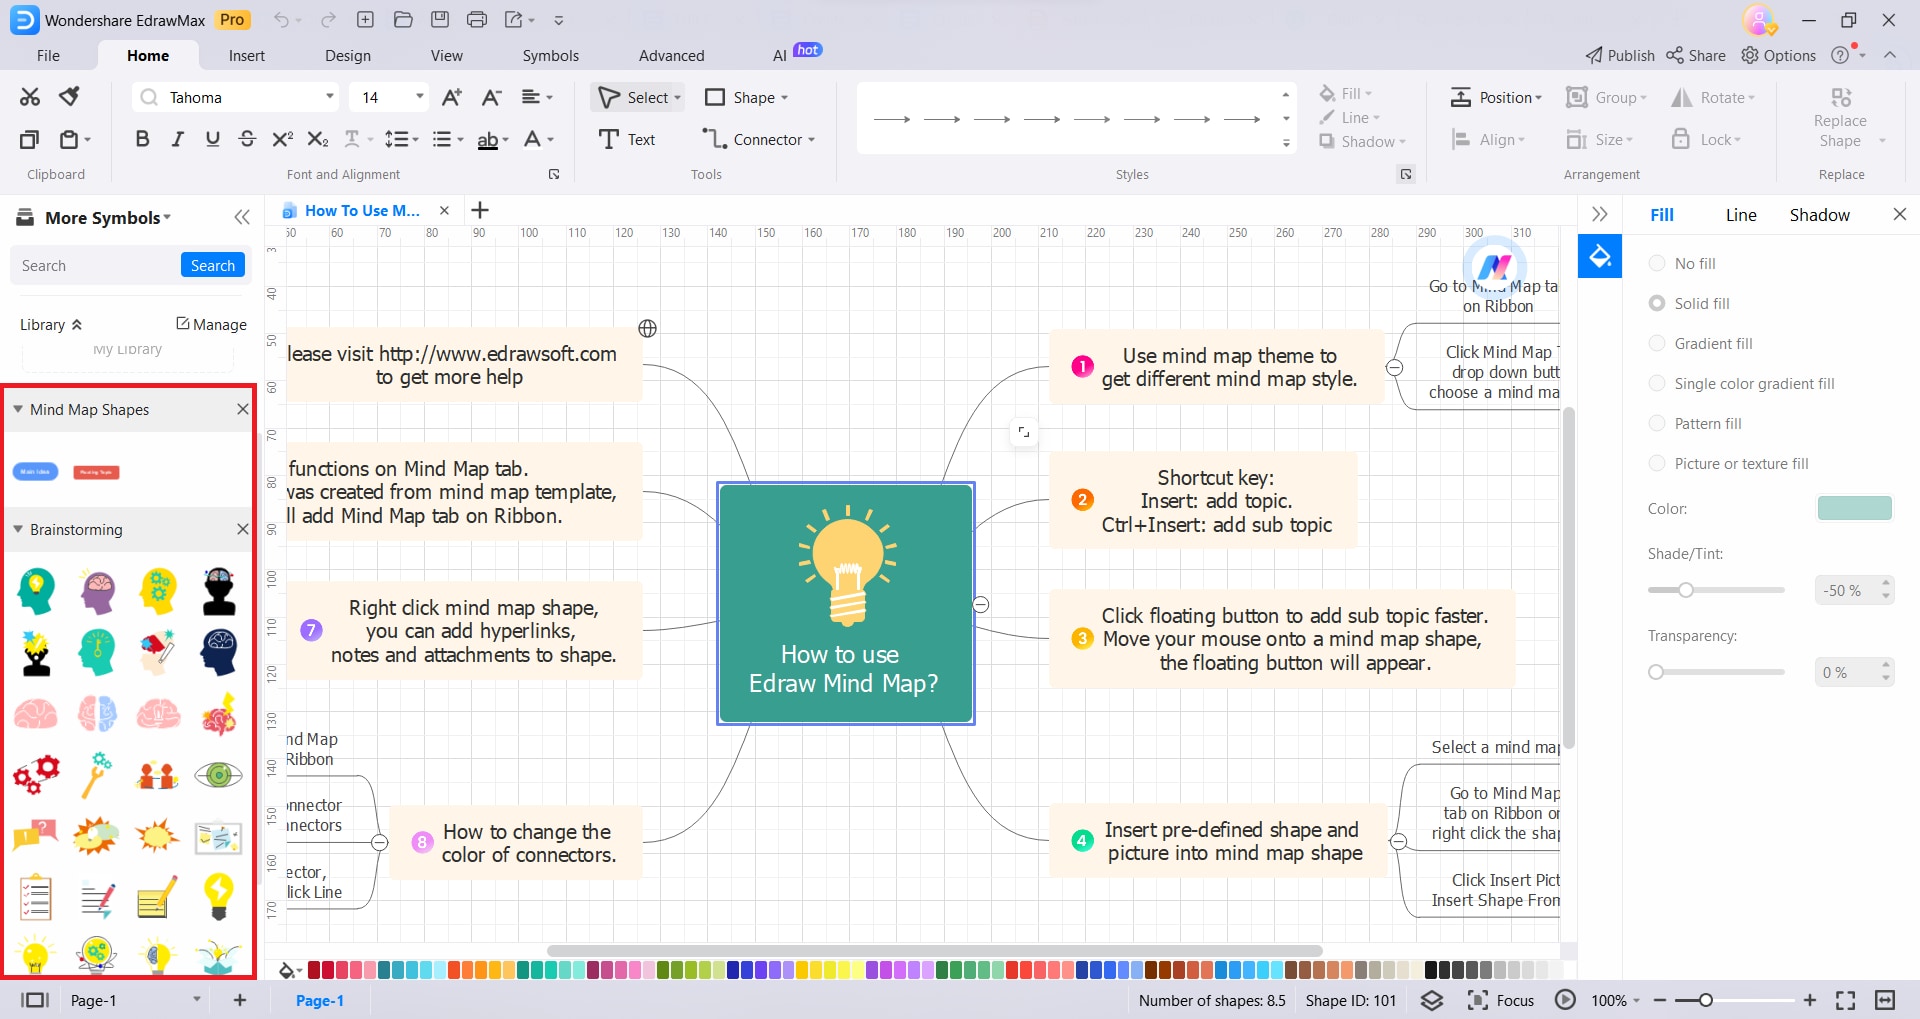Click the Layers icon in status bar
The height and width of the screenshot is (1019, 1920).
coord(1432,1000)
